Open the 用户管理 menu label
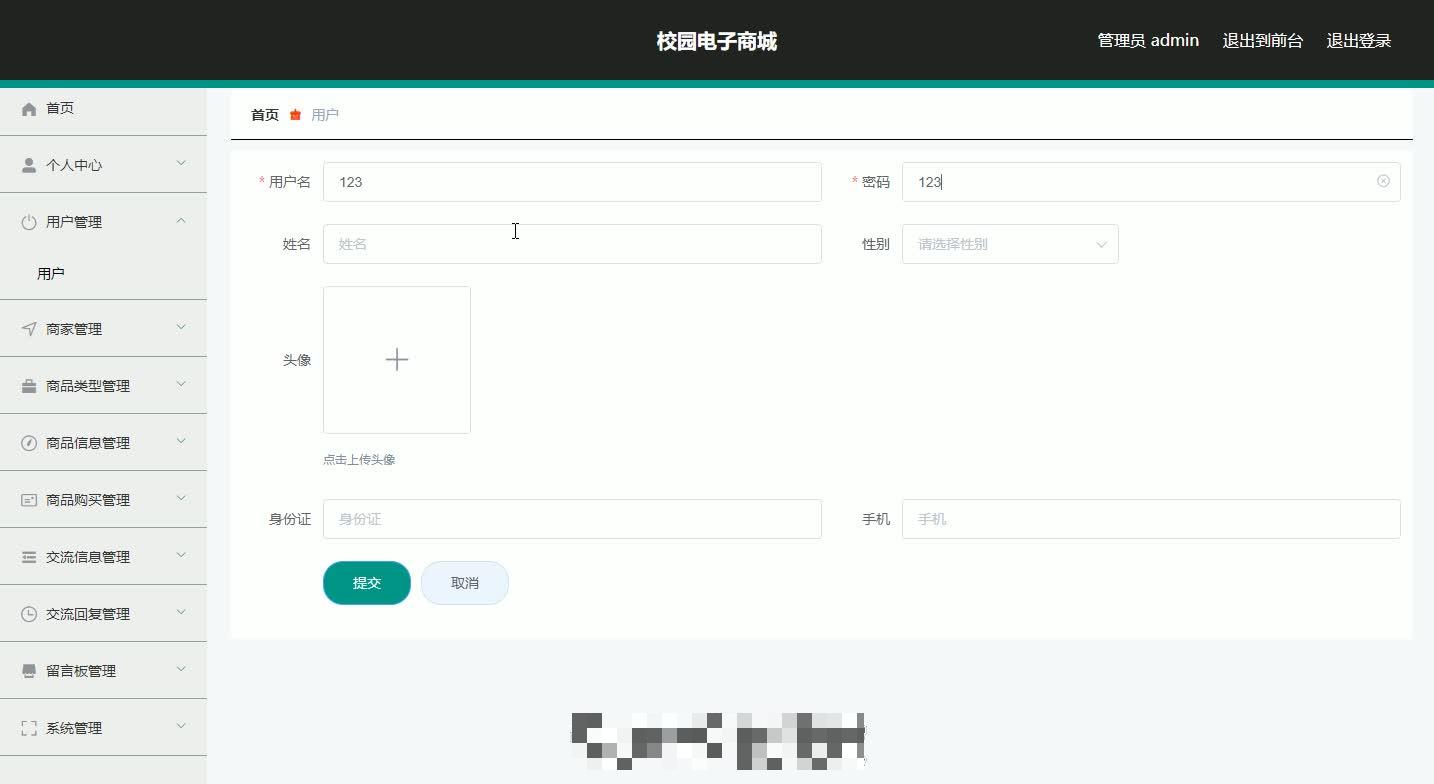The height and width of the screenshot is (784, 1434). pyautogui.click(x=74, y=222)
